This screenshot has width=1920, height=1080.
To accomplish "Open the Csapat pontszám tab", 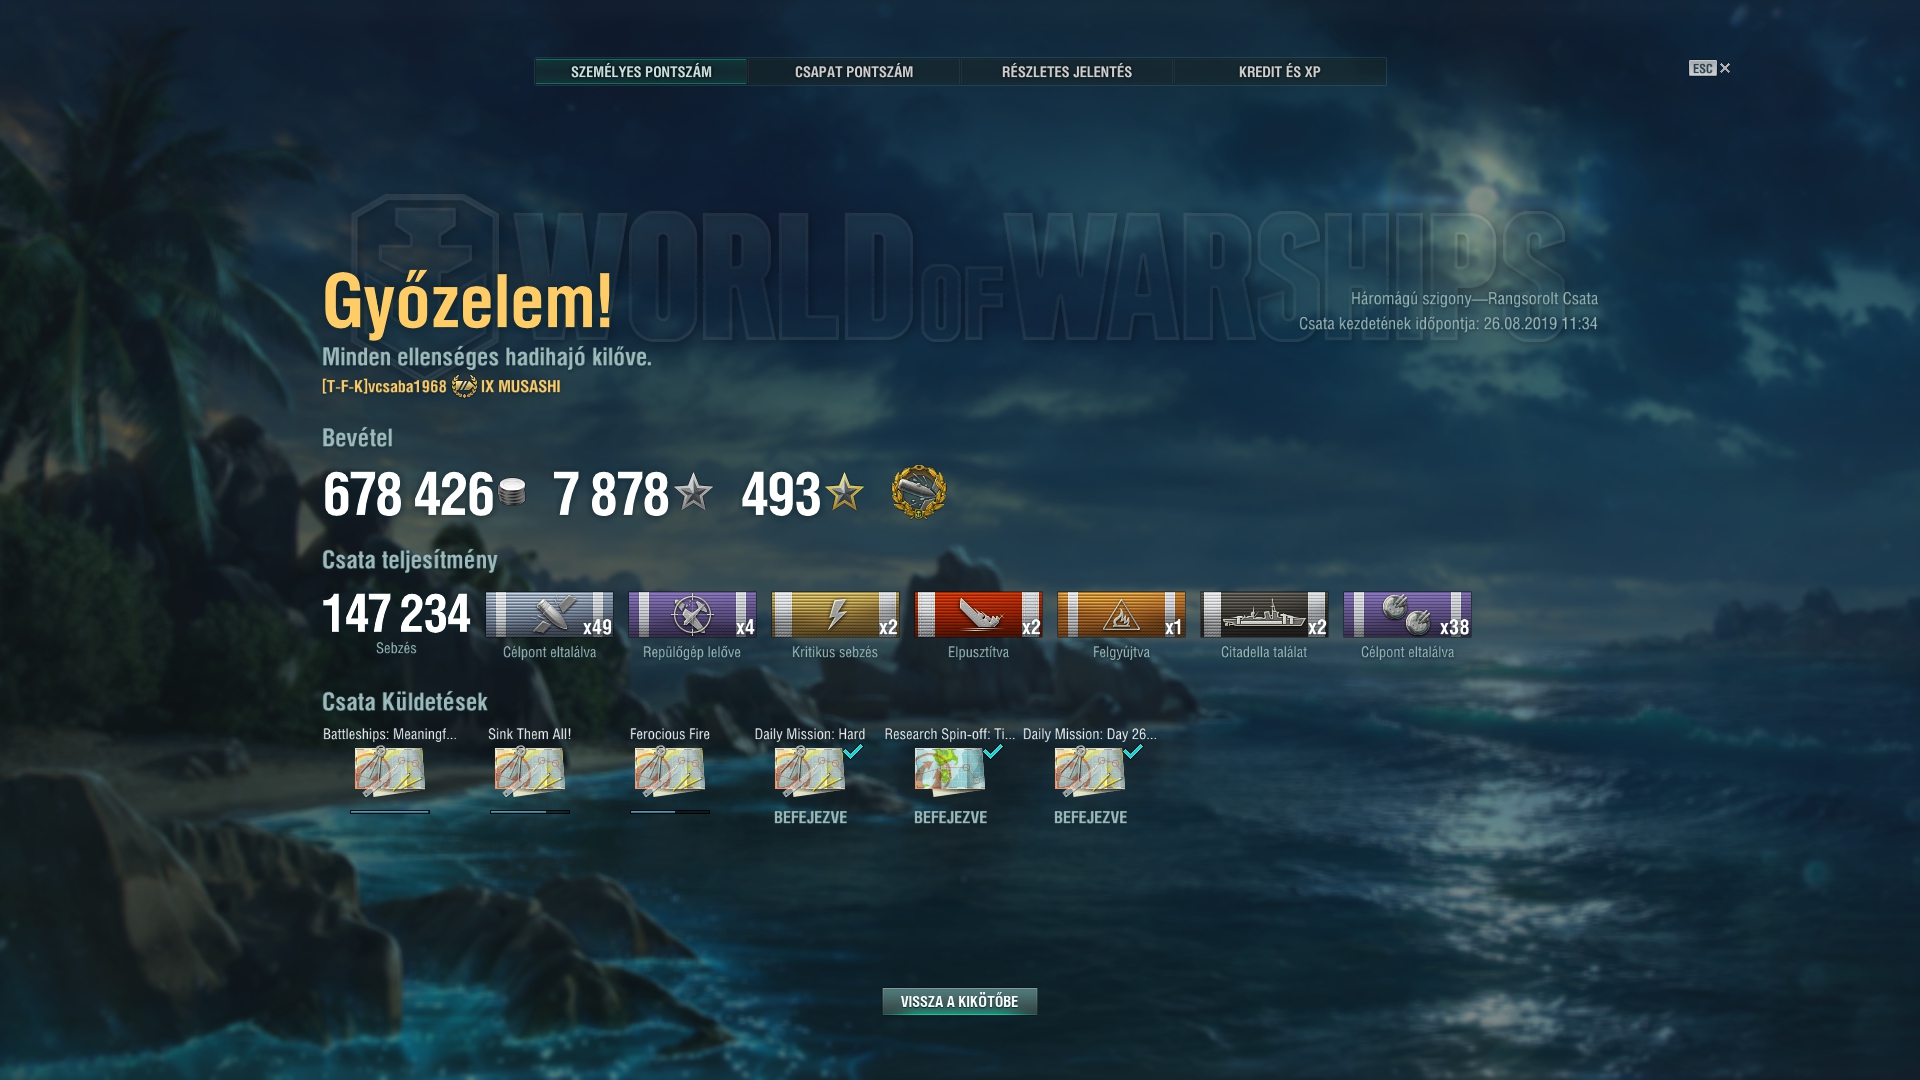I will 854,71.
